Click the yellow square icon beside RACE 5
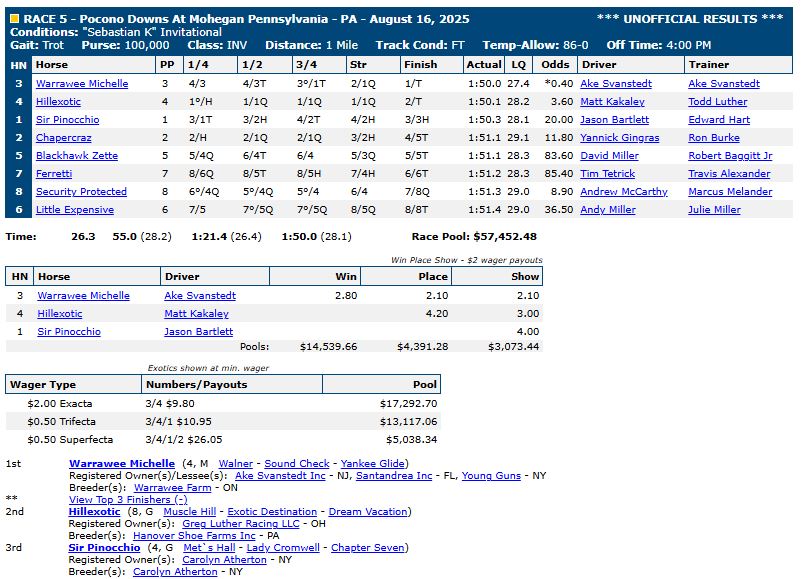The image size is (804, 579). click(13, 18)
